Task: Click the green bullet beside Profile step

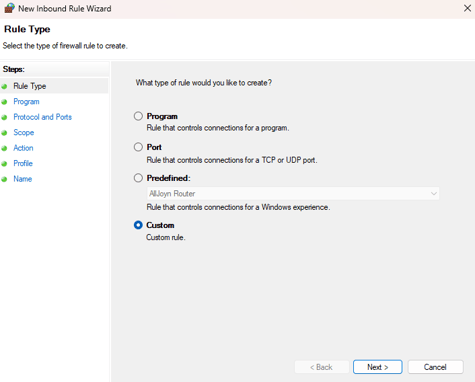Action: point(4,164)
